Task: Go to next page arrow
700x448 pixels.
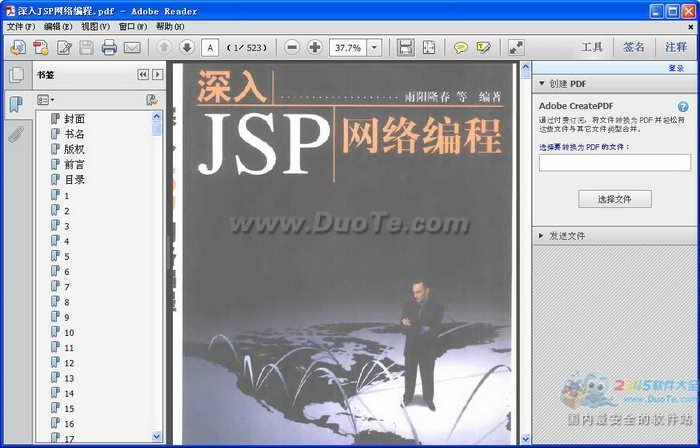Action: pyautogui.click(x=187, y=47)
